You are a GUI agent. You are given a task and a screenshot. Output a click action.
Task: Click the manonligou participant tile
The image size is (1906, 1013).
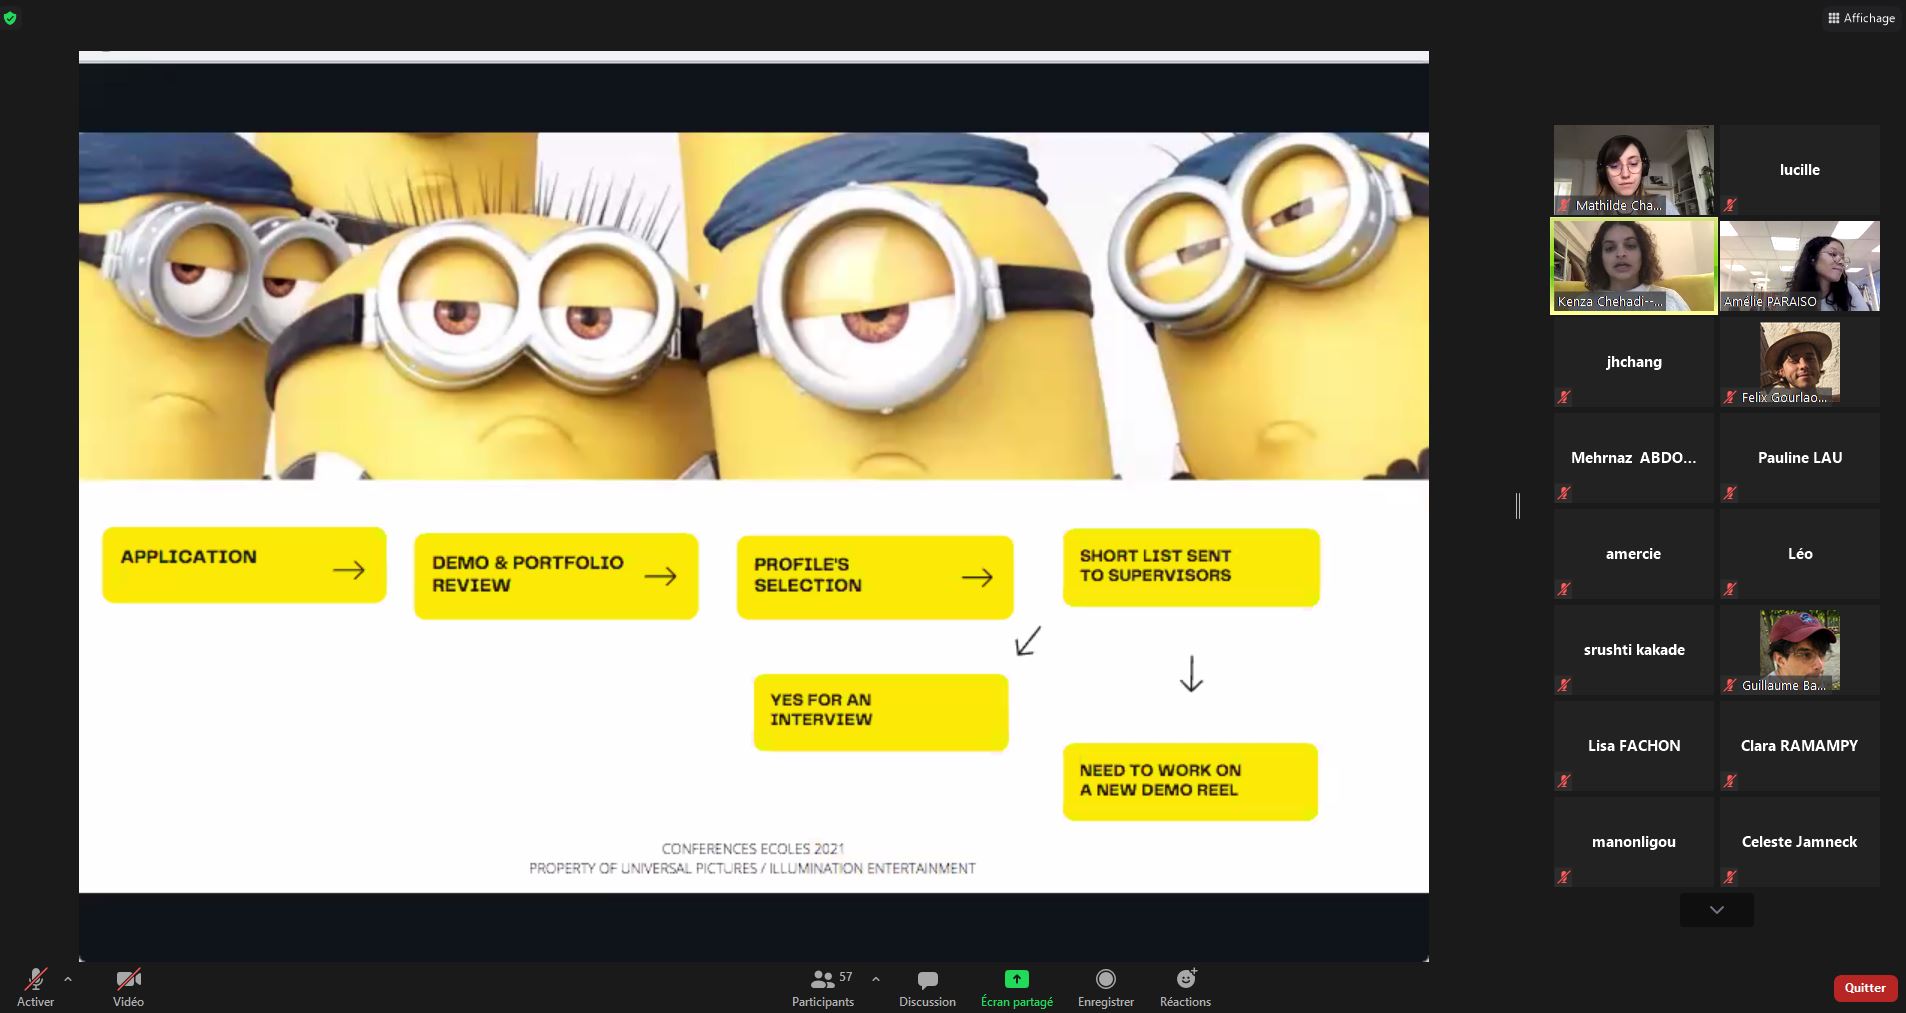pos(1634,842)
